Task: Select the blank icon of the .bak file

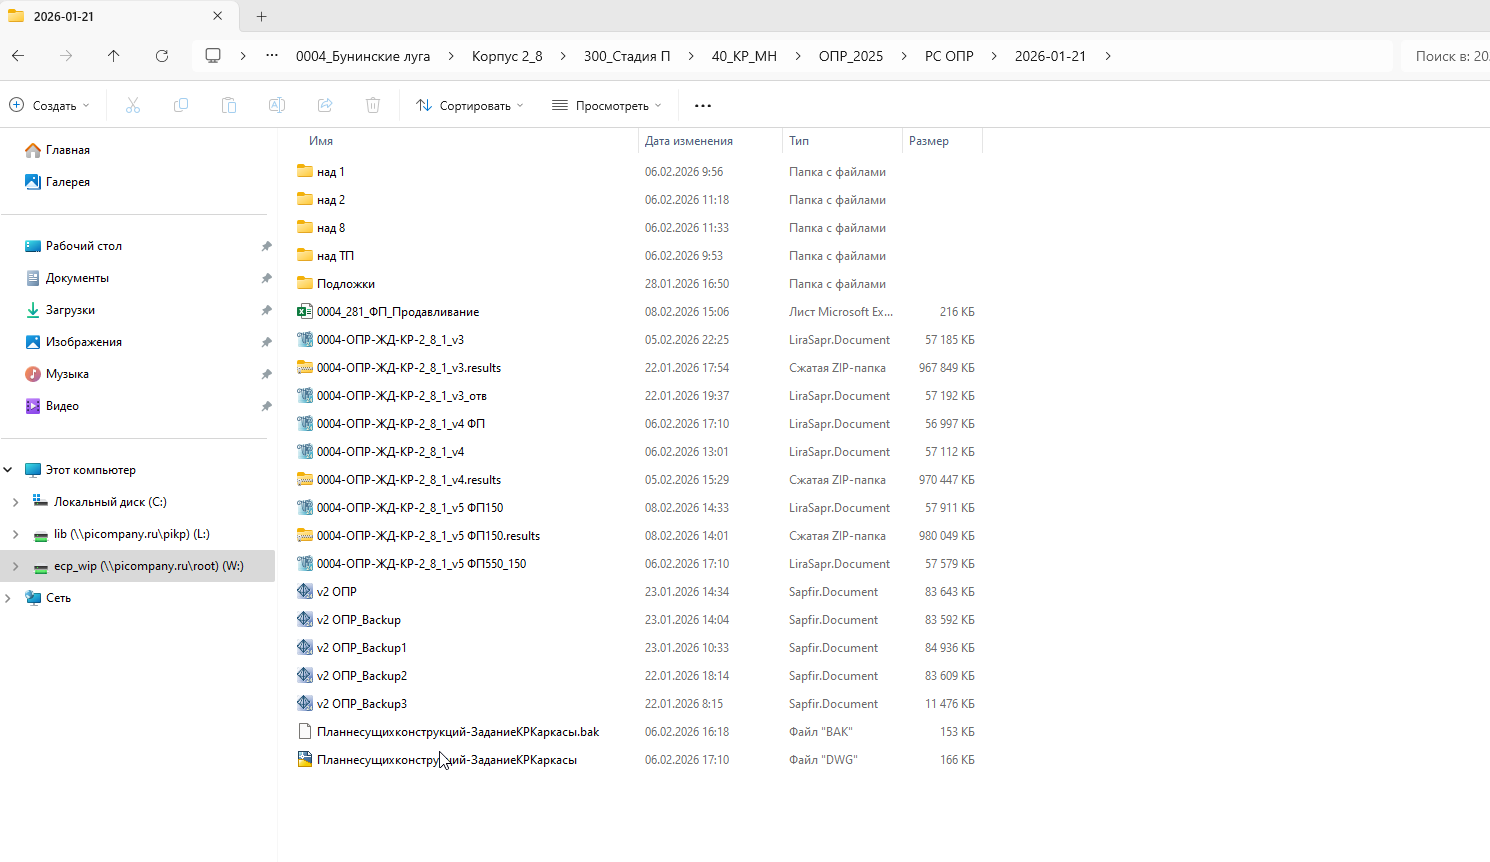Action: click(305, 731)
